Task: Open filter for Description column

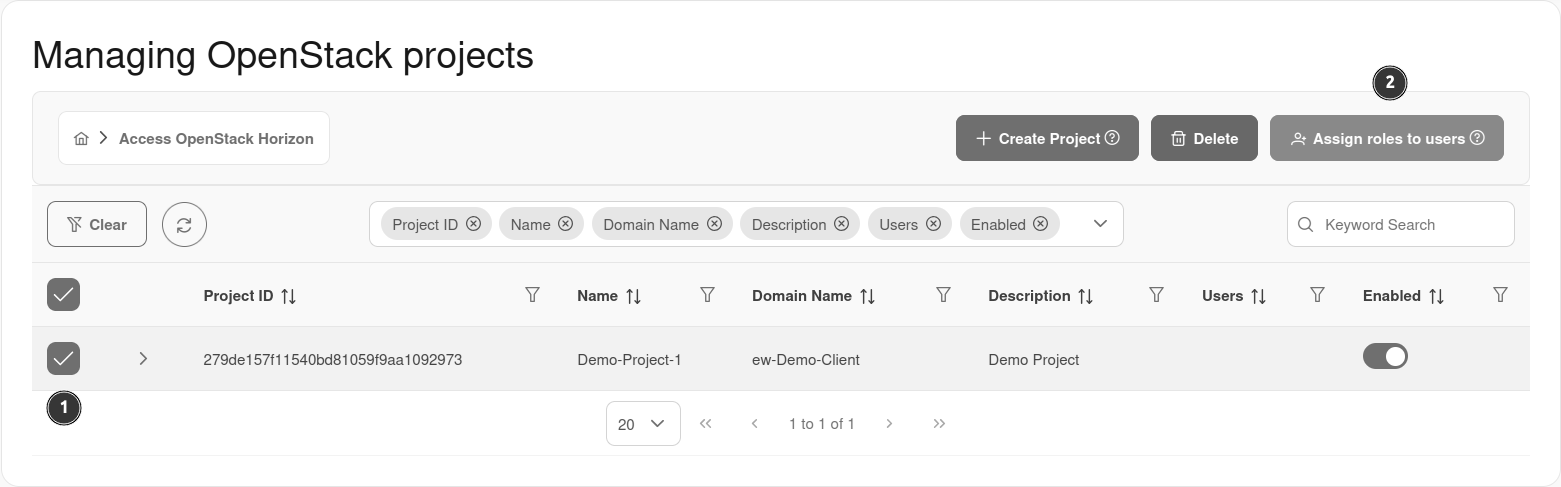Action: click(1156, 295)
